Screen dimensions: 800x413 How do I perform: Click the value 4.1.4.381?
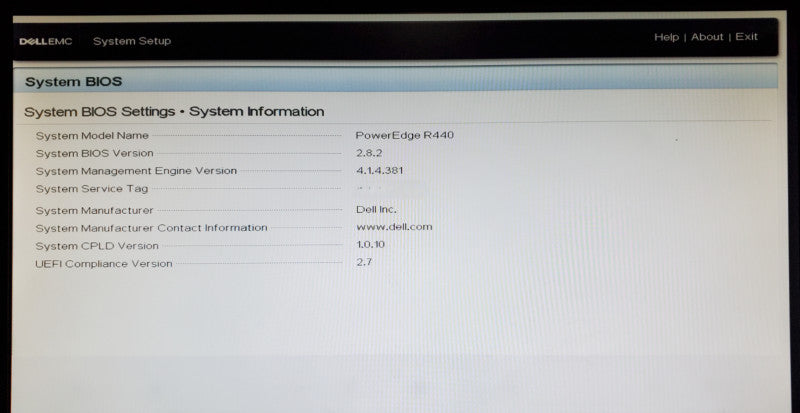click(380, 171)
